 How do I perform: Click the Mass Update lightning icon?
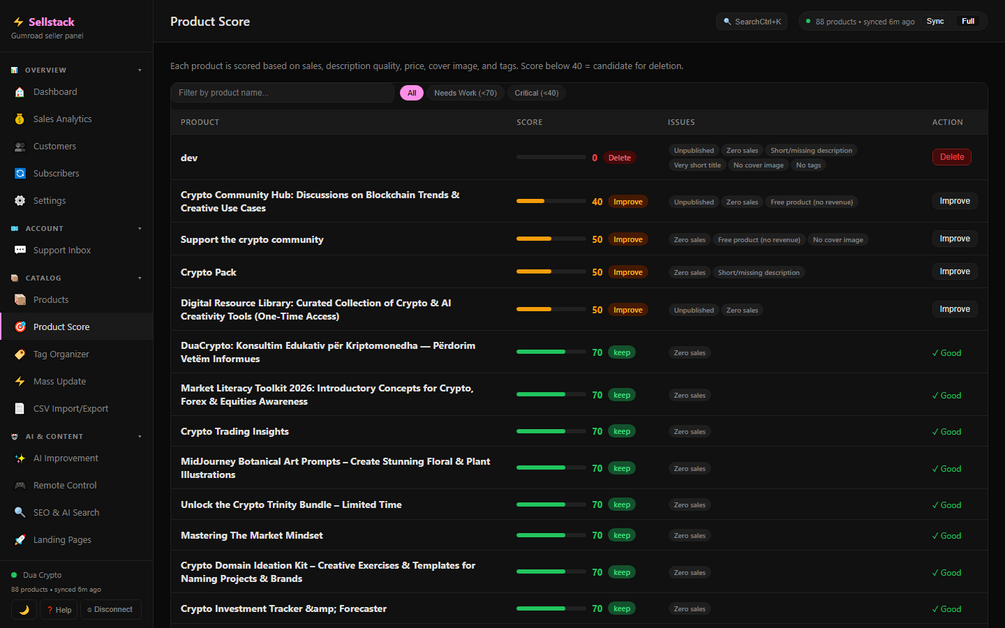20,381
